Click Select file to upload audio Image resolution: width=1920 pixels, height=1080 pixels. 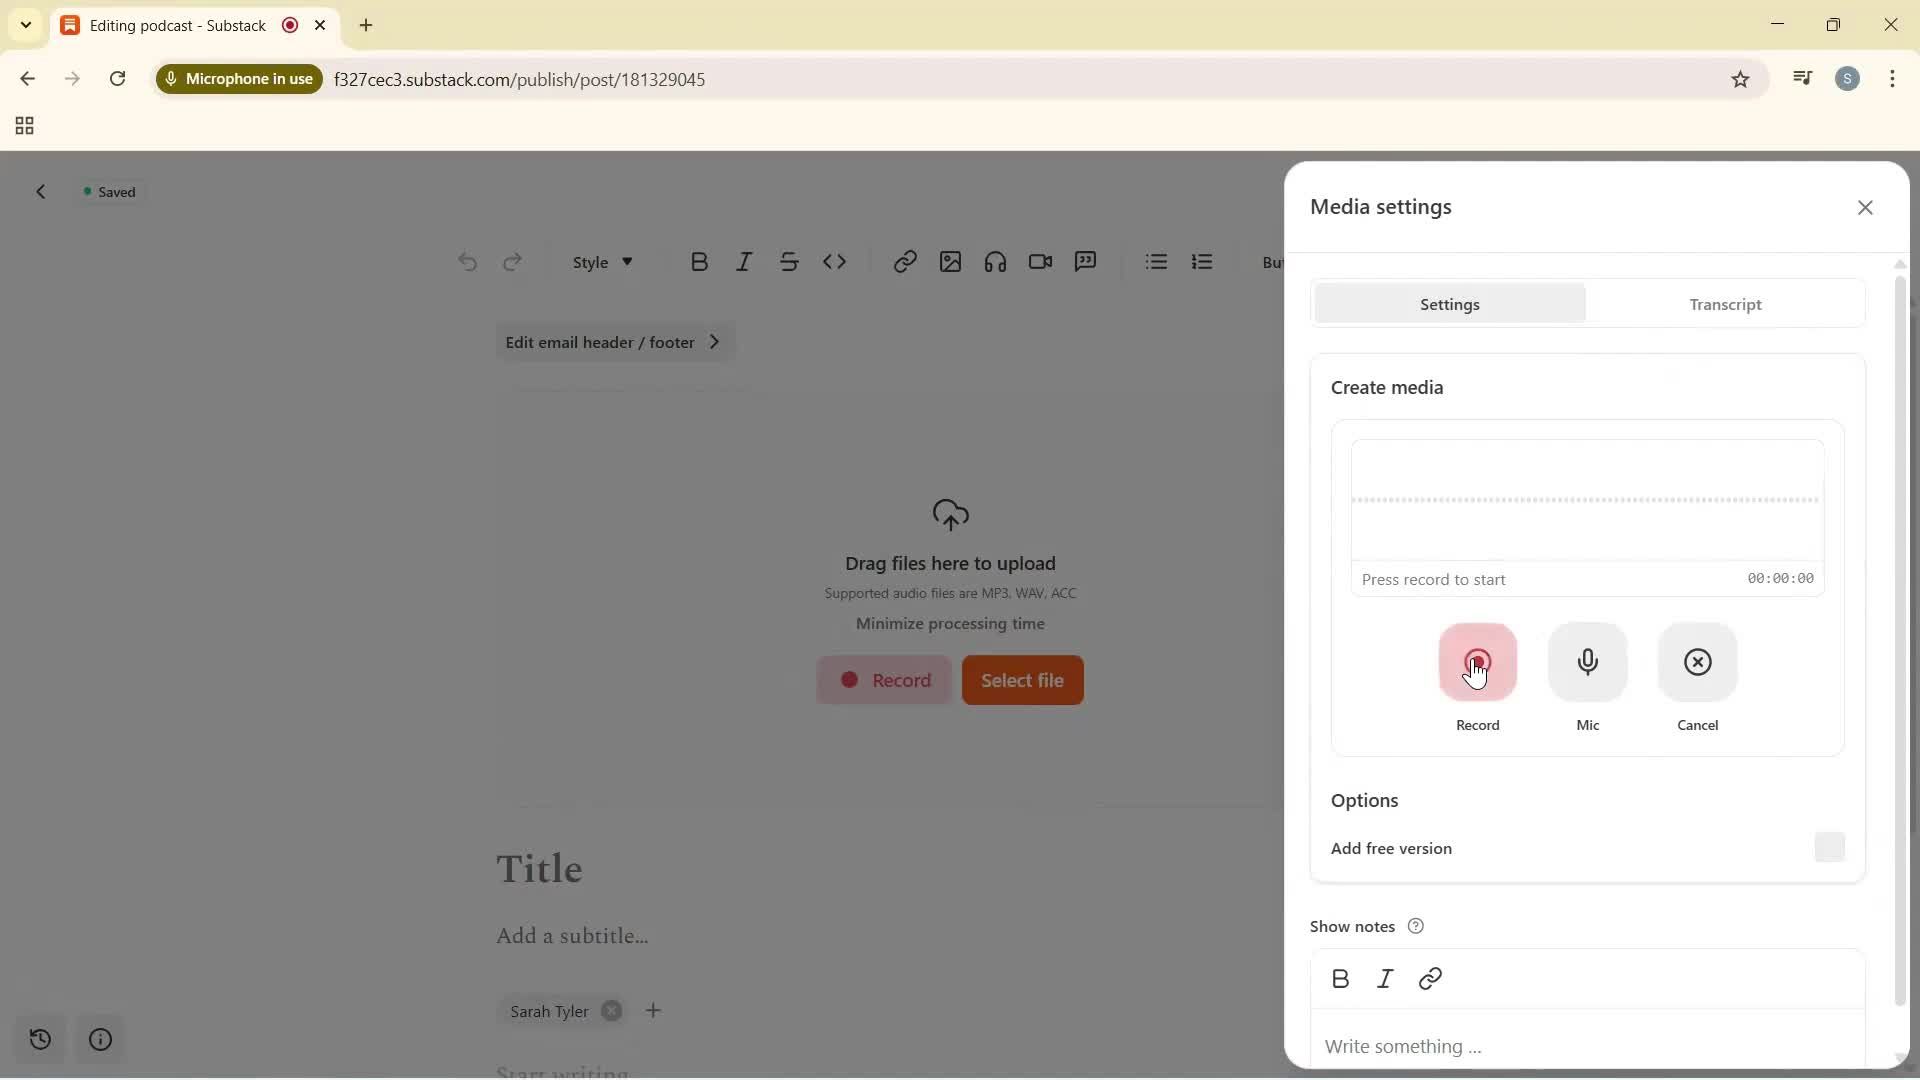1022,680
